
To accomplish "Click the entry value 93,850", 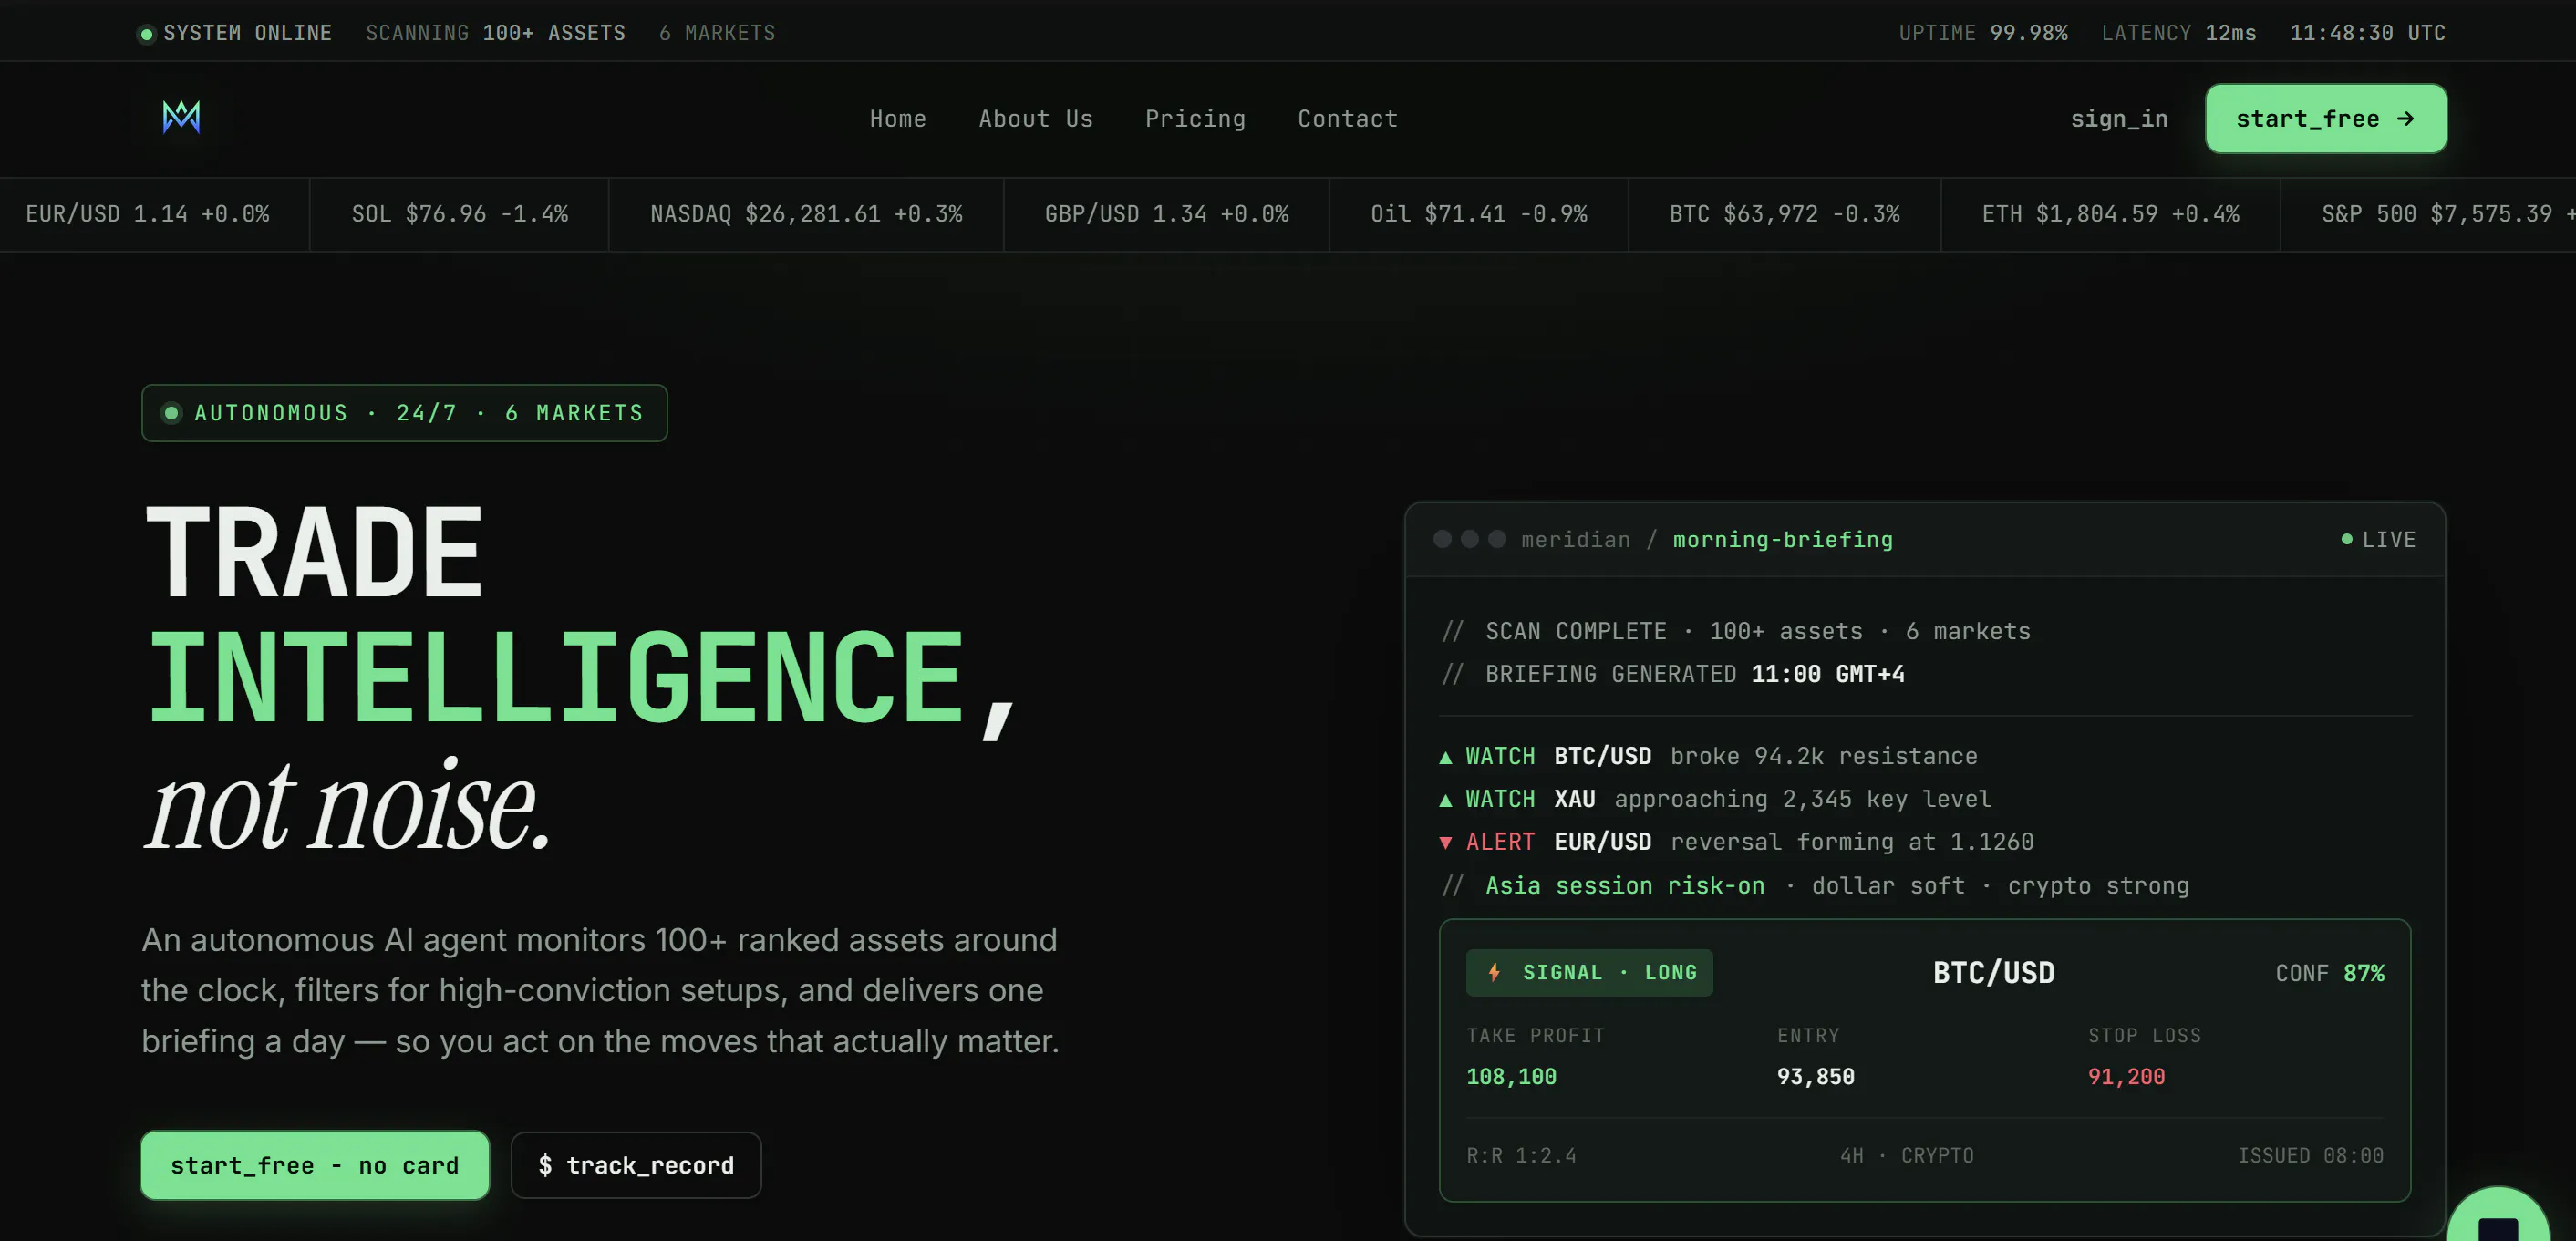I will (x=1815, y=1077).
